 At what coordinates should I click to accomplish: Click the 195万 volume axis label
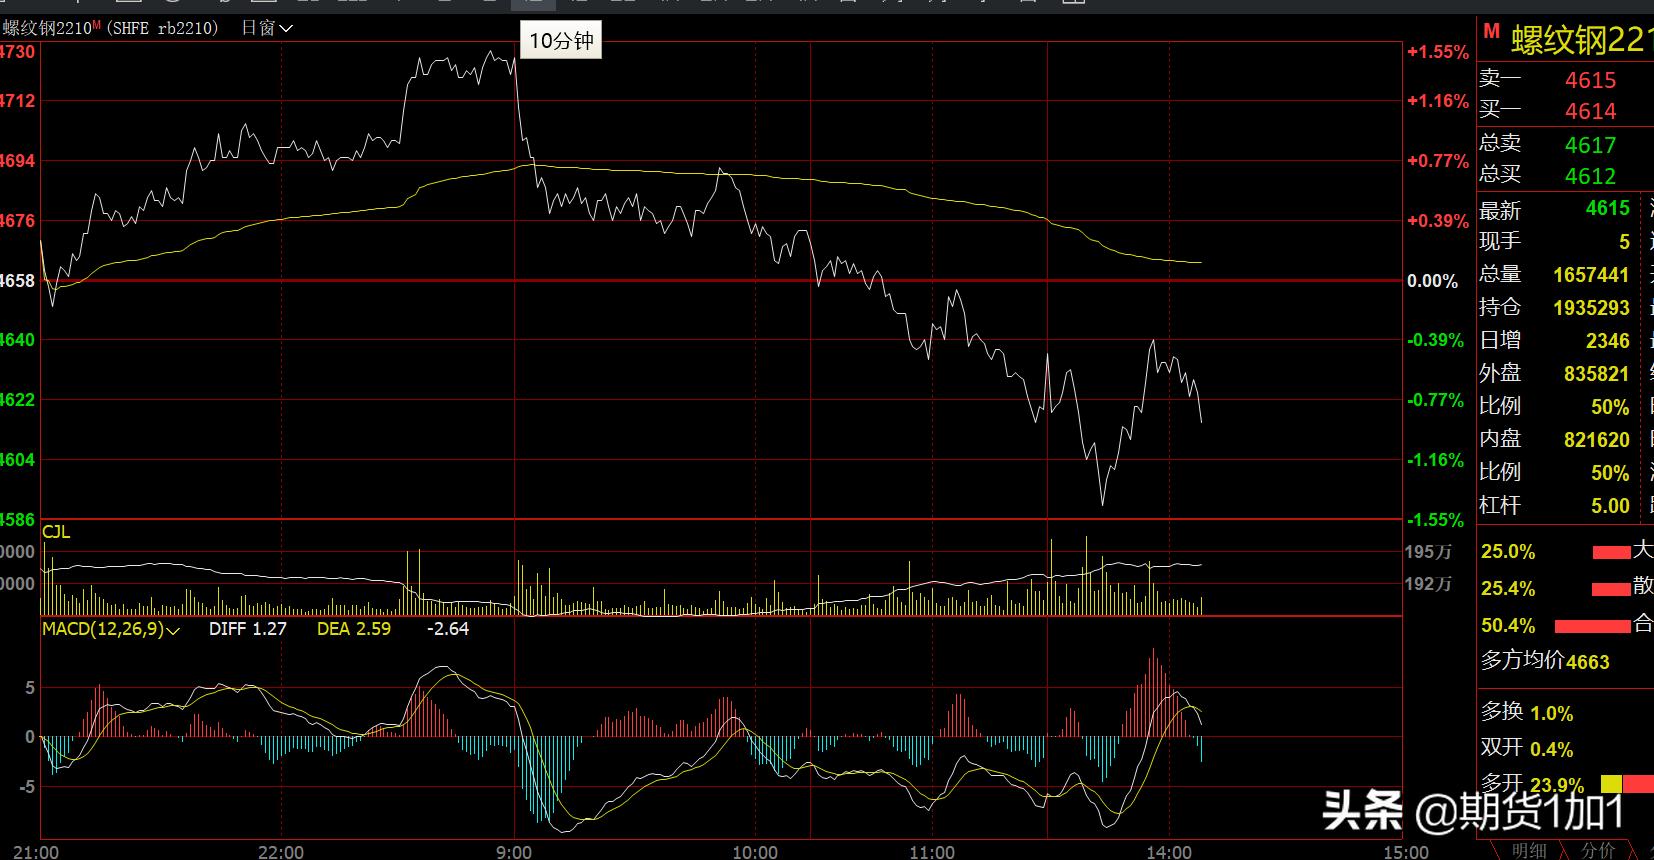point(1428,552)
